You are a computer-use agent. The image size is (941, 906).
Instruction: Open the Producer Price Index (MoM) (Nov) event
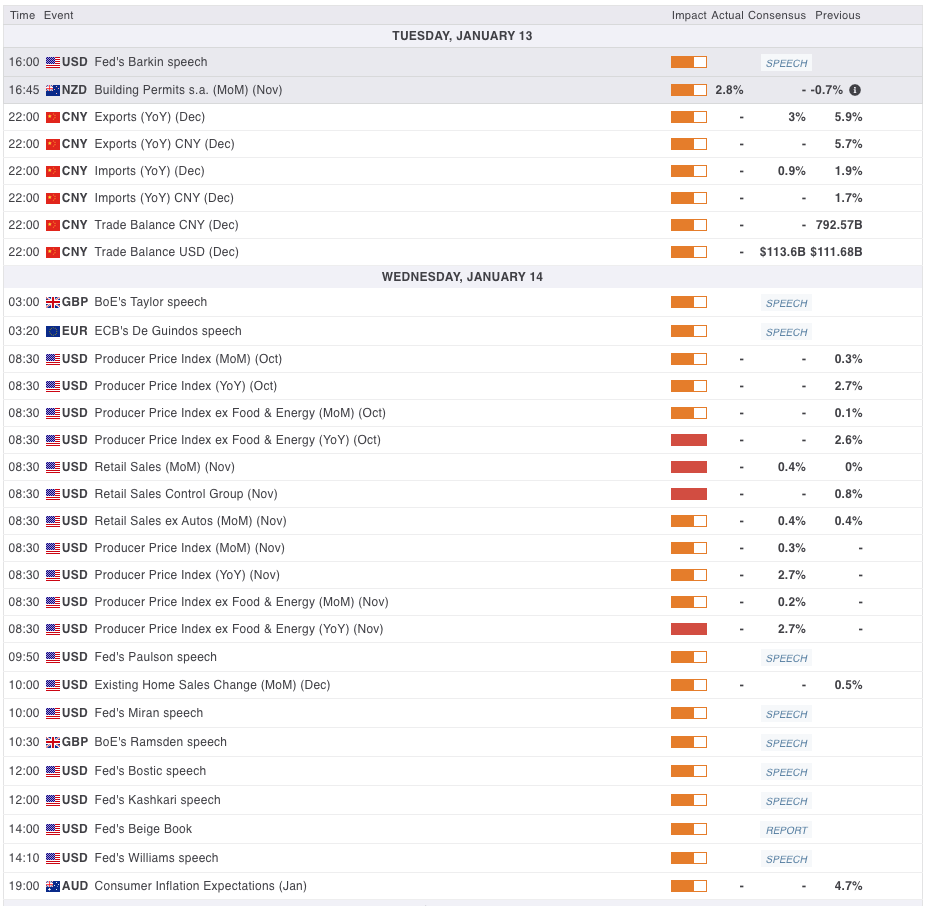190,548
